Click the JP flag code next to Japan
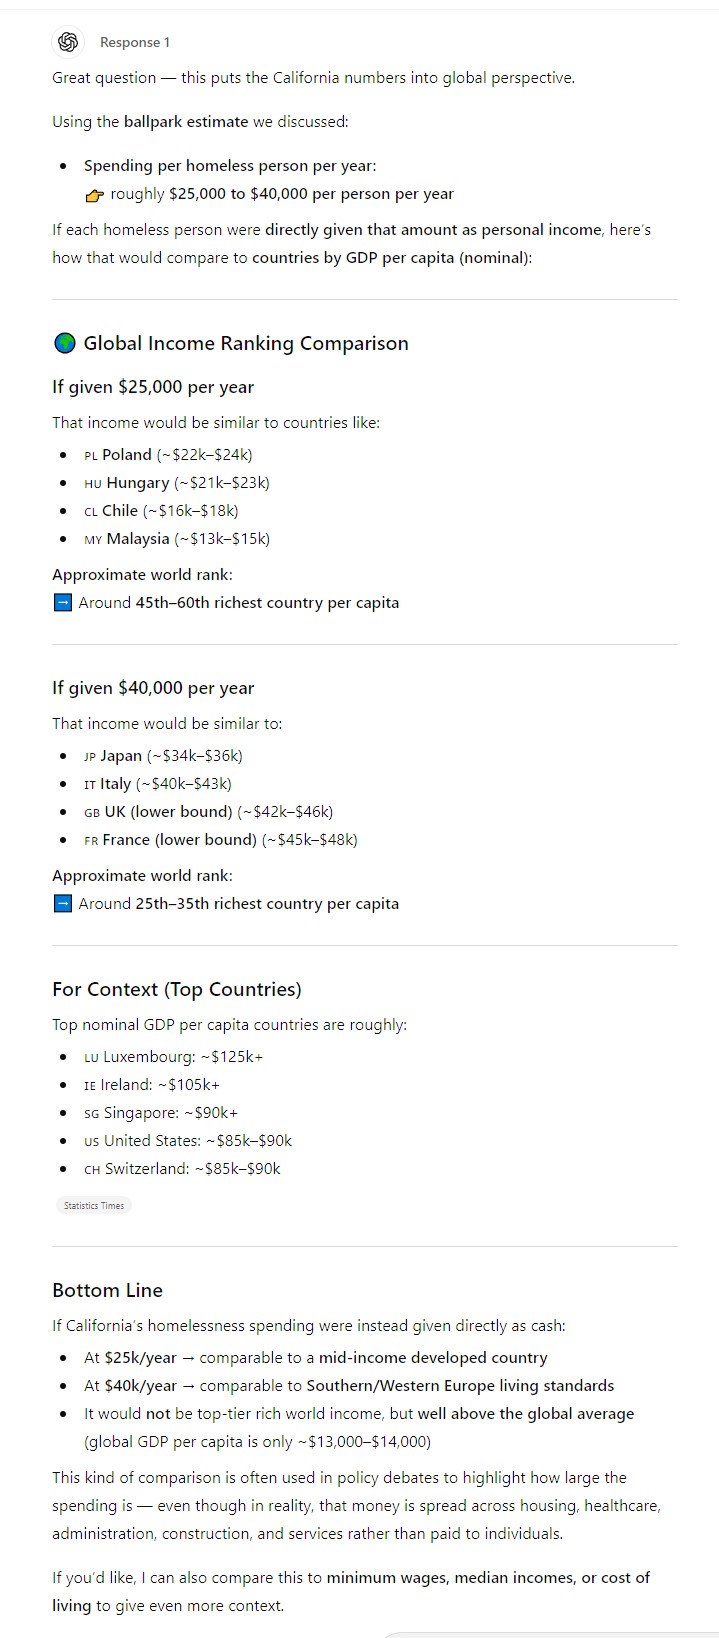This screenshot has height=1638, width=719. point(90,756)
